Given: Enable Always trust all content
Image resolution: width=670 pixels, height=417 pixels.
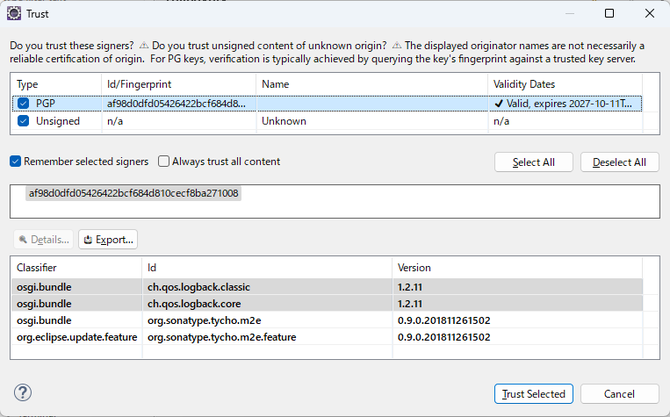Looking at the screenshot, I should click(x=164, y=161).
